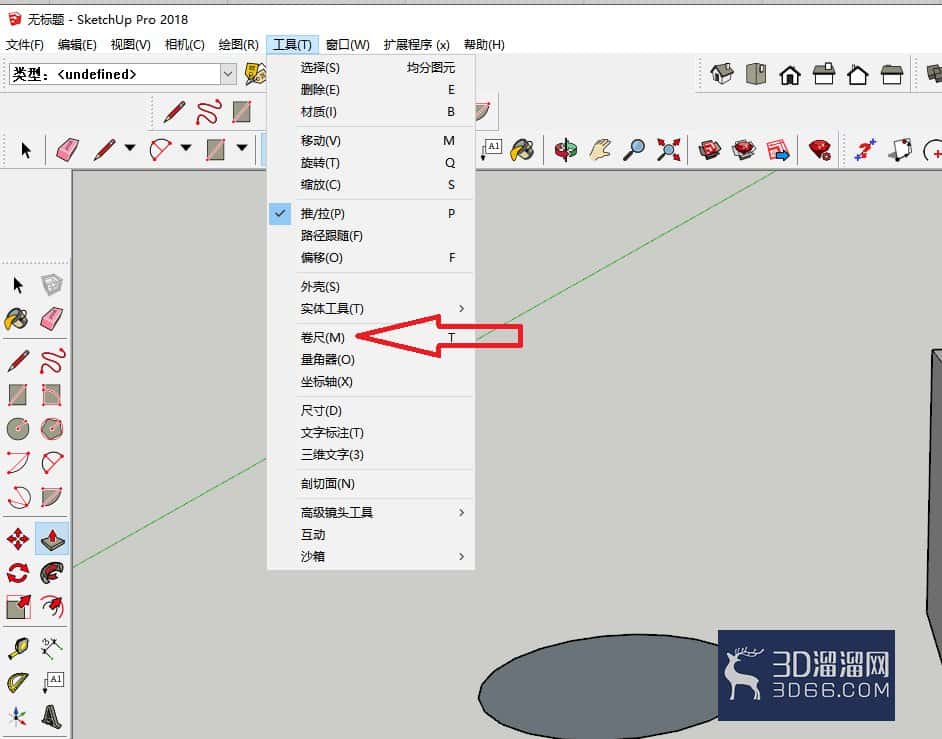Choose the move tool in left panel

coord(17,539)
